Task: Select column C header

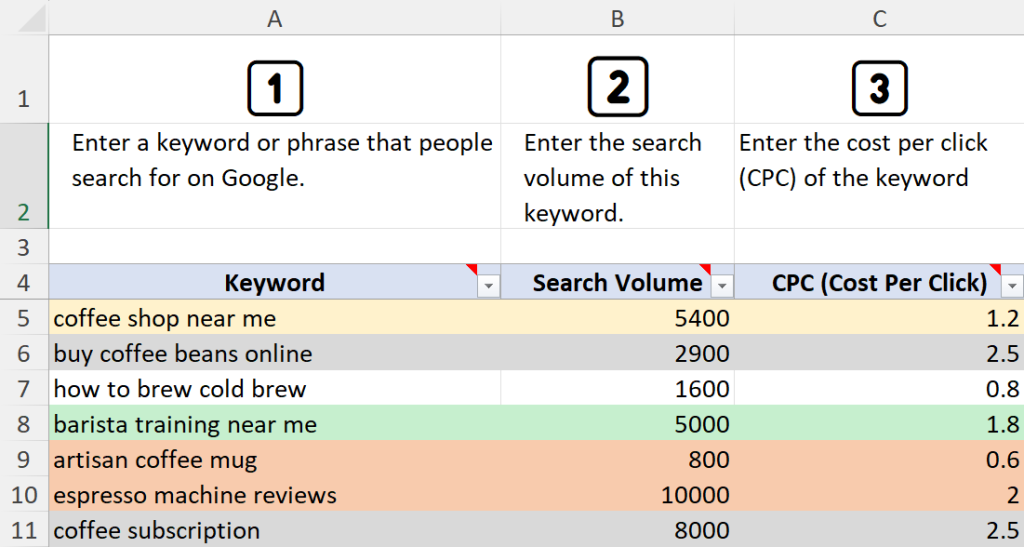Action: 879,18
